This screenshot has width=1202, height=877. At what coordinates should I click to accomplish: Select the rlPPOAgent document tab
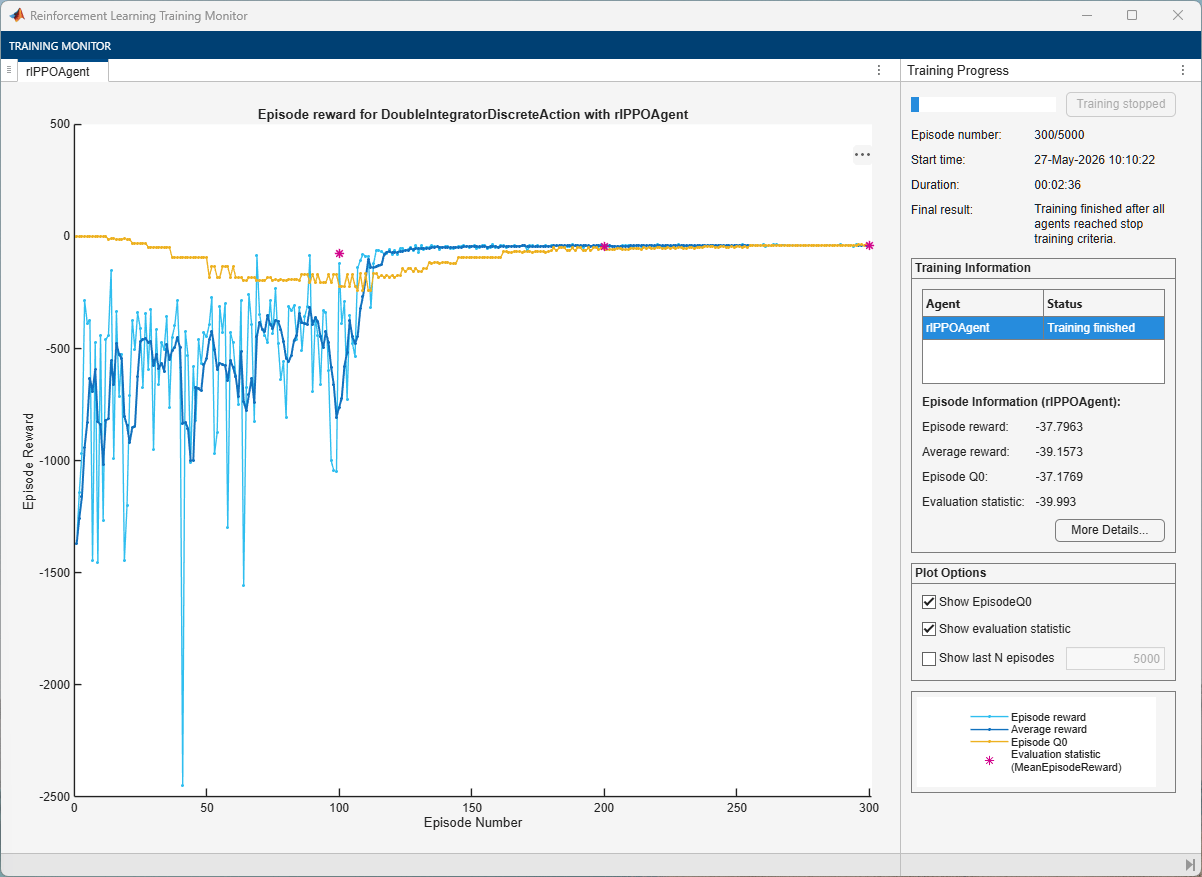[64, 71]
